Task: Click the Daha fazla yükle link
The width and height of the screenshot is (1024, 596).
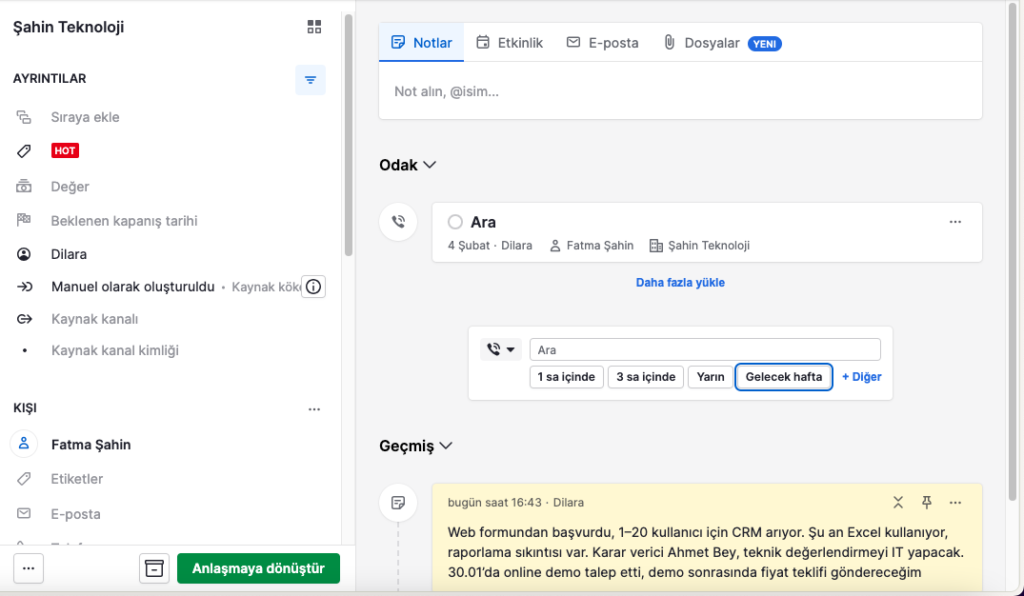Action: (680, 283)
